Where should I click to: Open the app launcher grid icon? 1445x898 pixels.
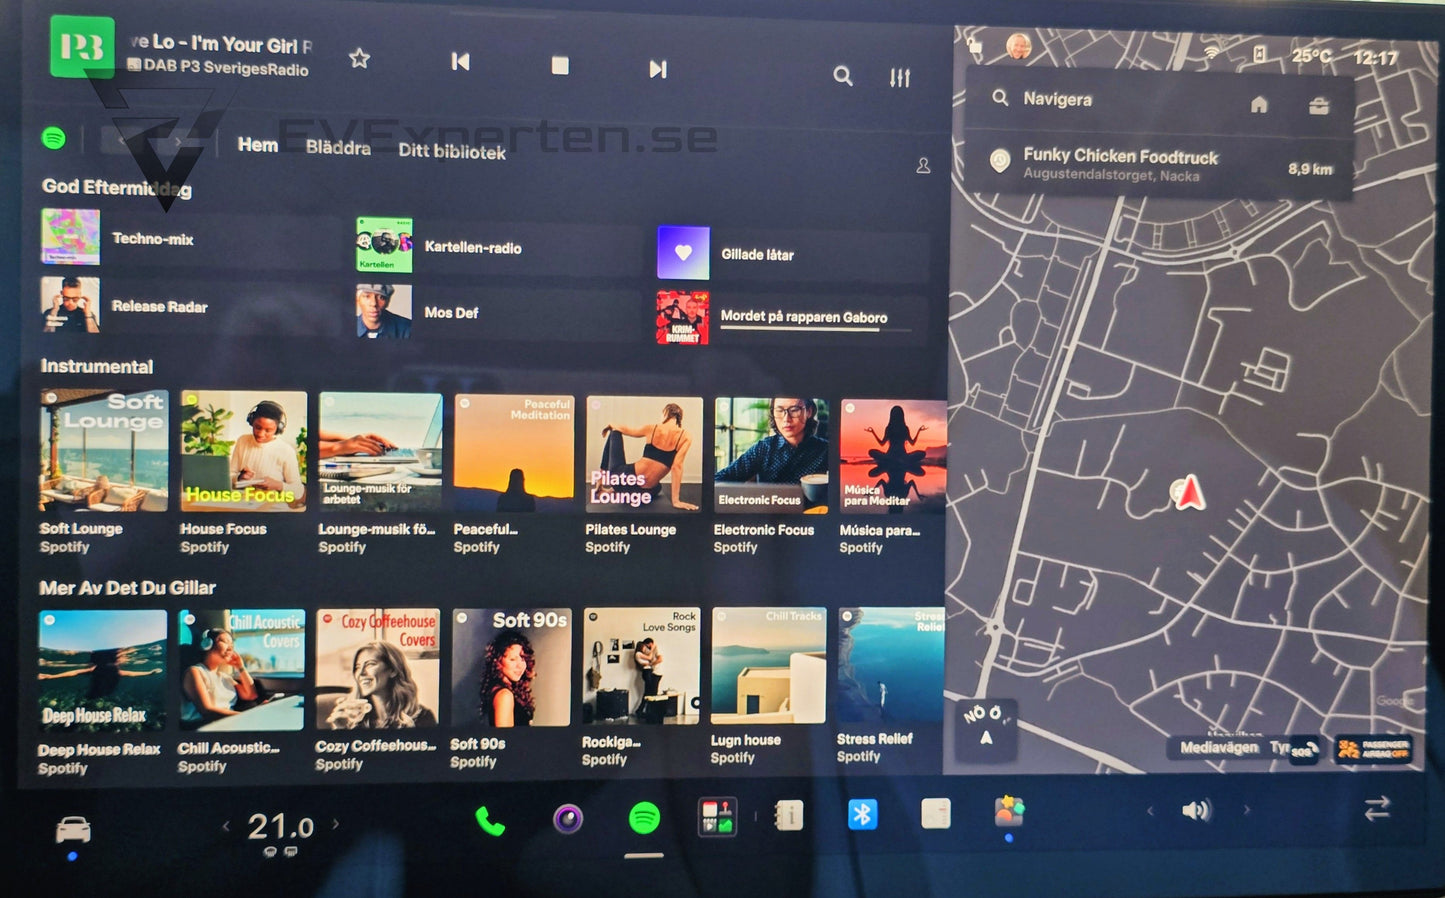pyautogui.click(x=717, y=816)
